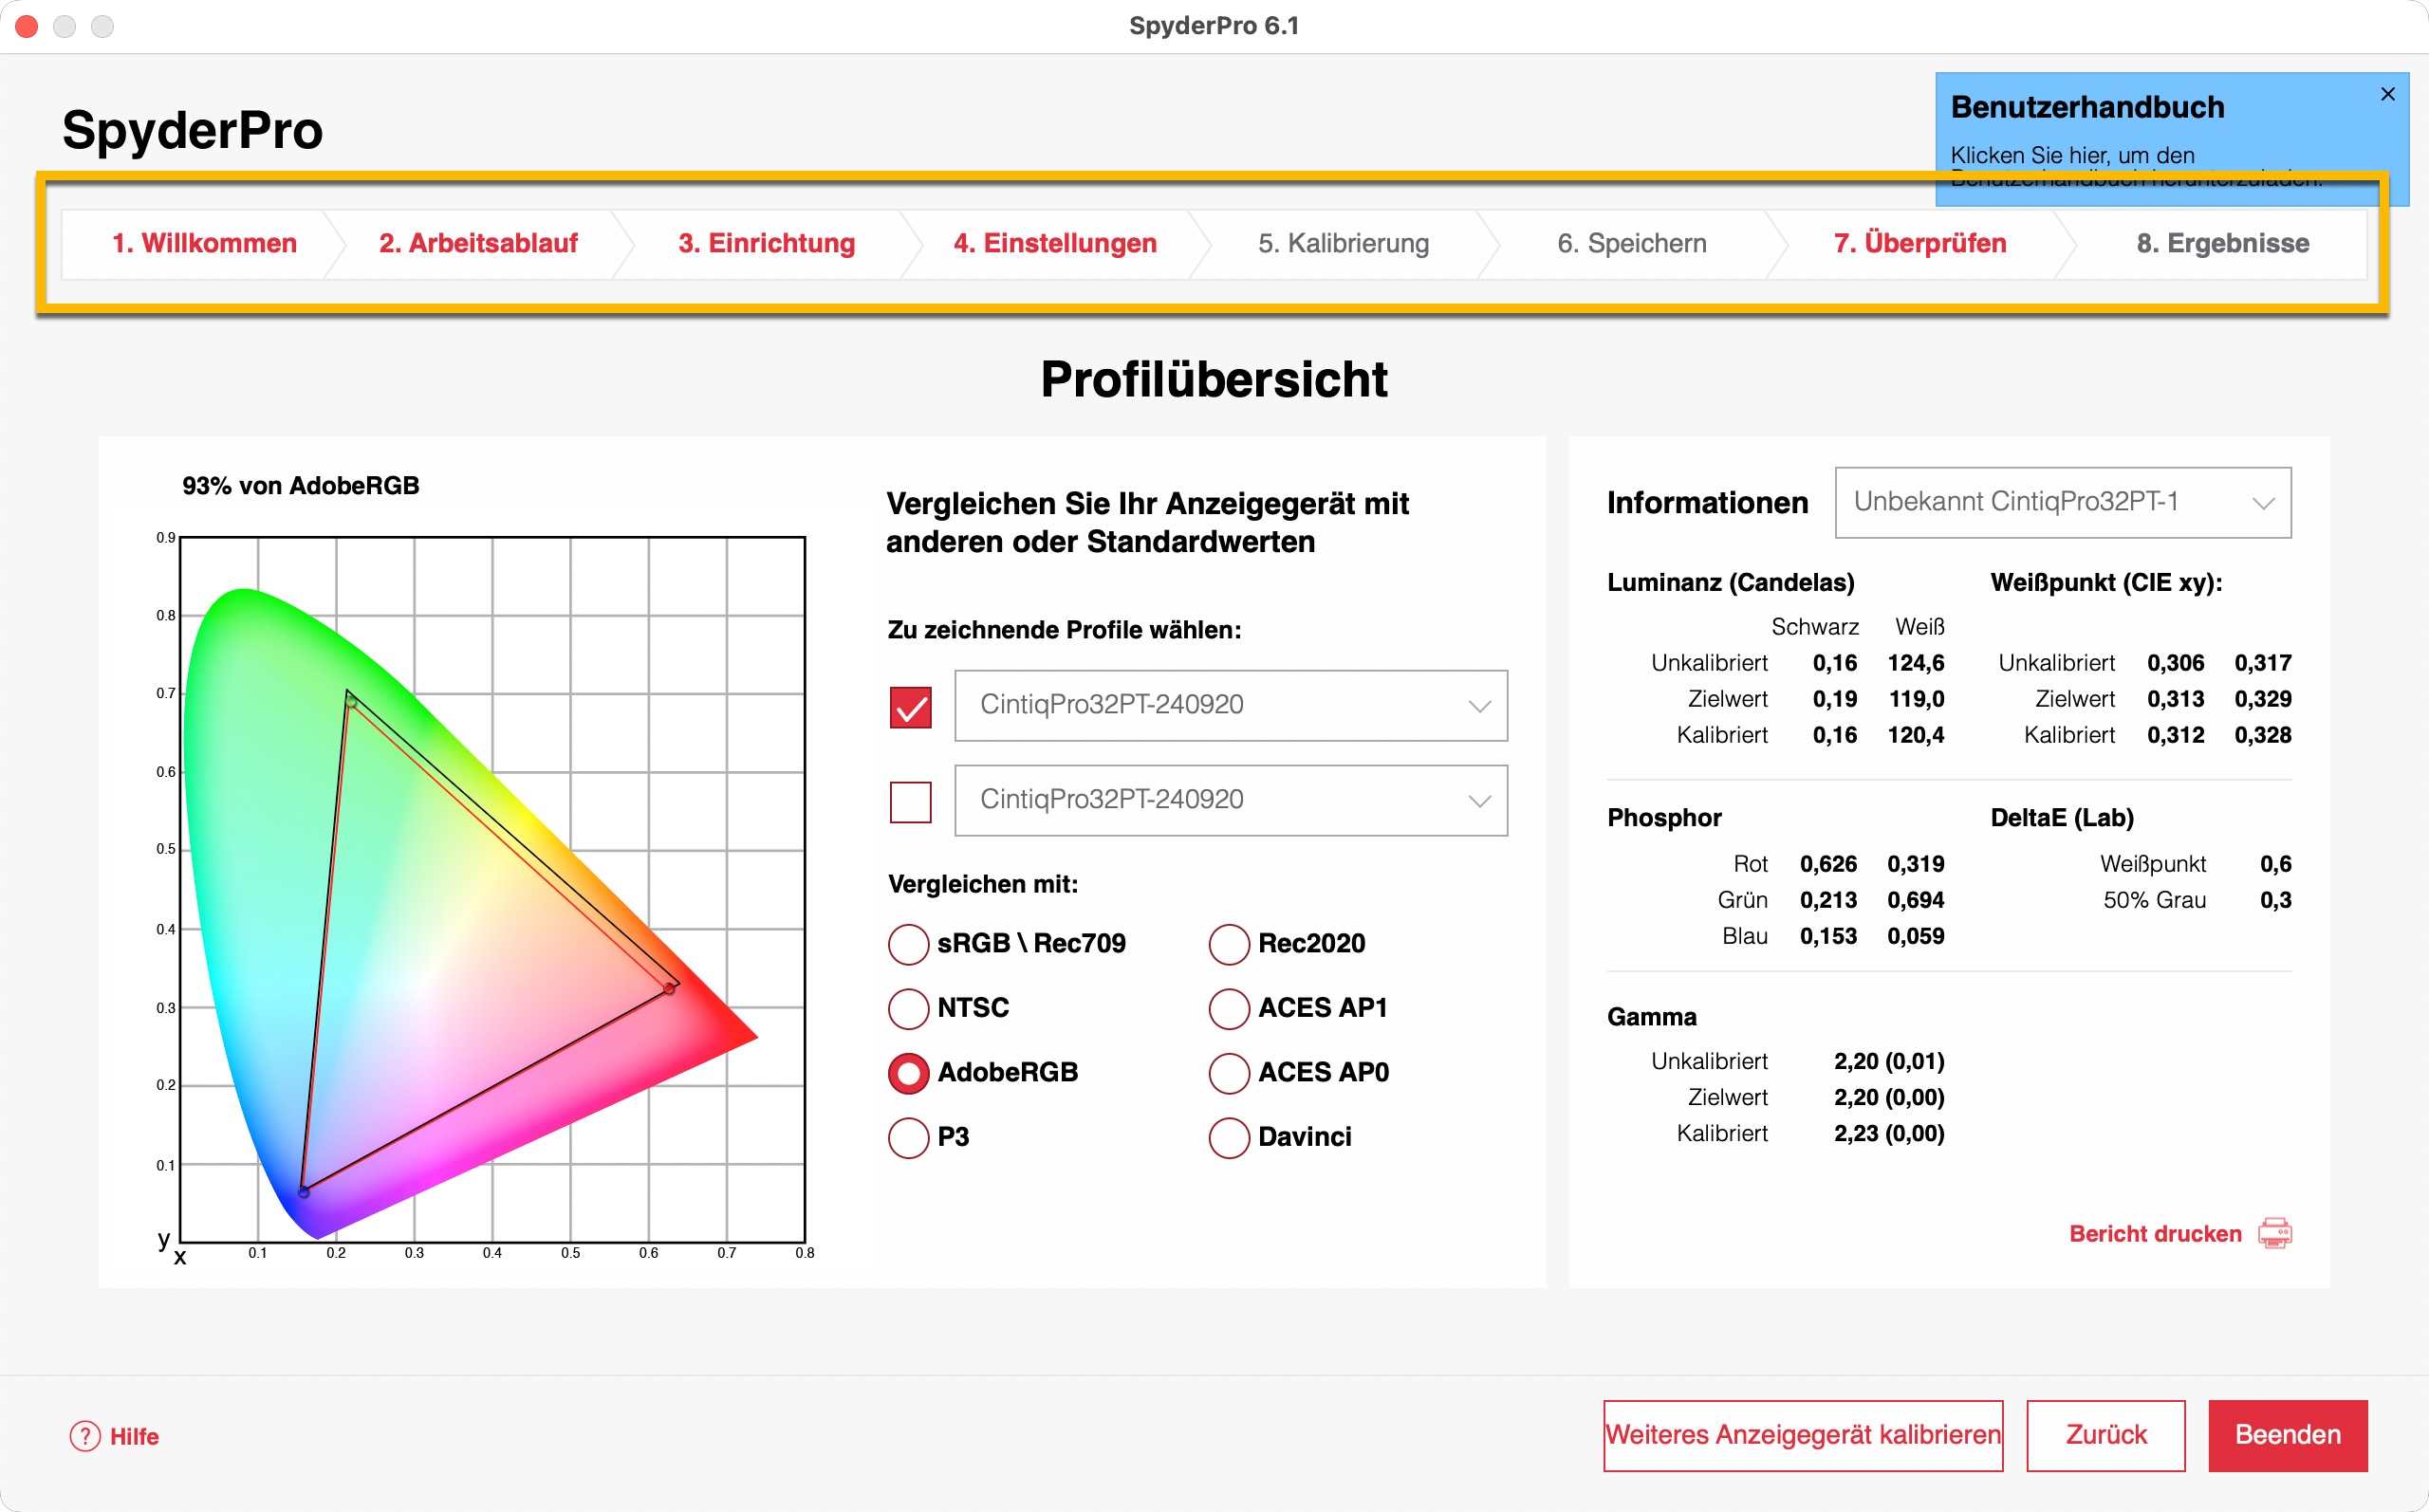Uncheck the first CintiqPro32PT-240920 profile checkbox
2429x1512 pixels.
(910, 707)
